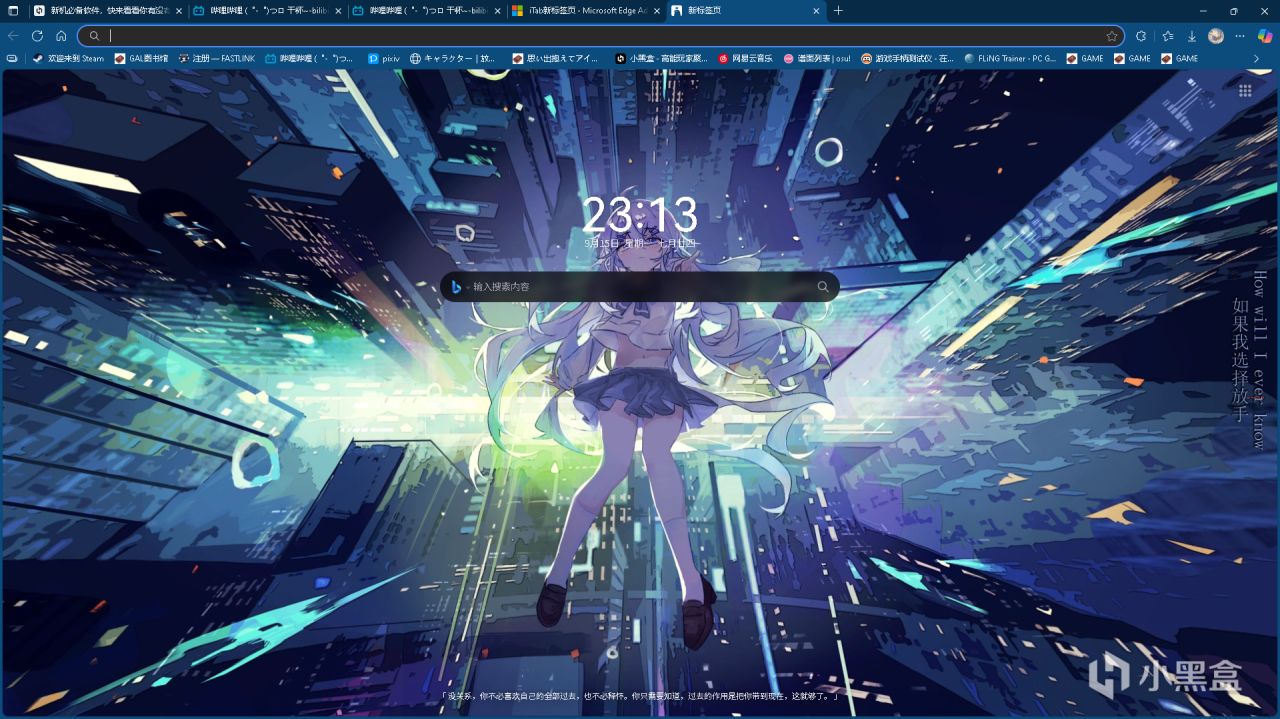Viewport: 1280px width, 719px height.
Task: Switch to the 新机必备软件 tab
Action: [x=108, y=11]
